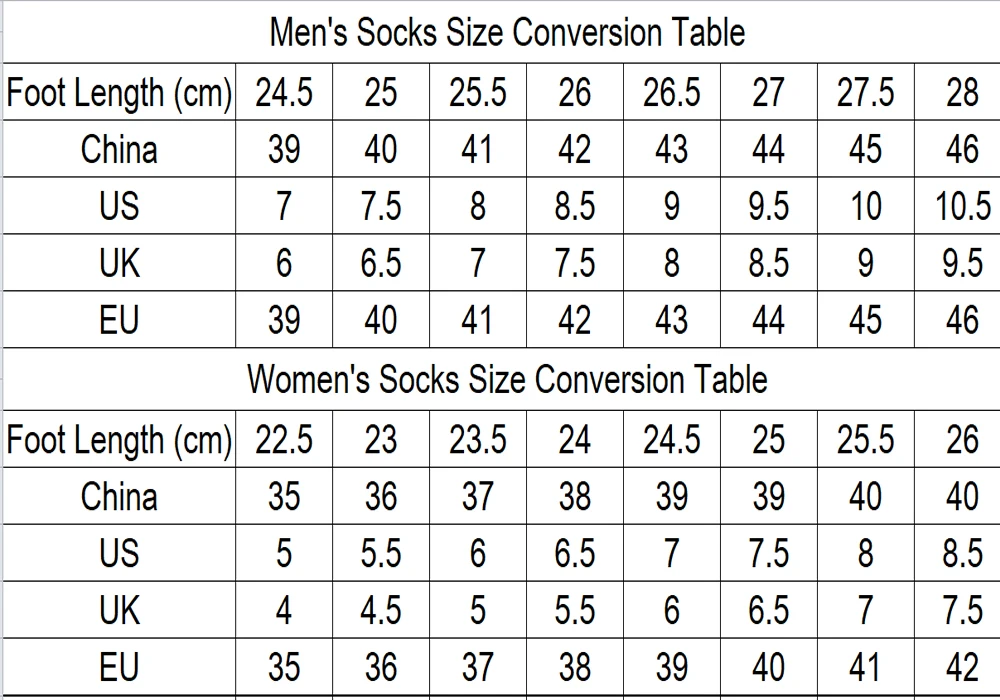Click the women's US size 5.5 cell
1000x700 pixels.
point(381,553)
